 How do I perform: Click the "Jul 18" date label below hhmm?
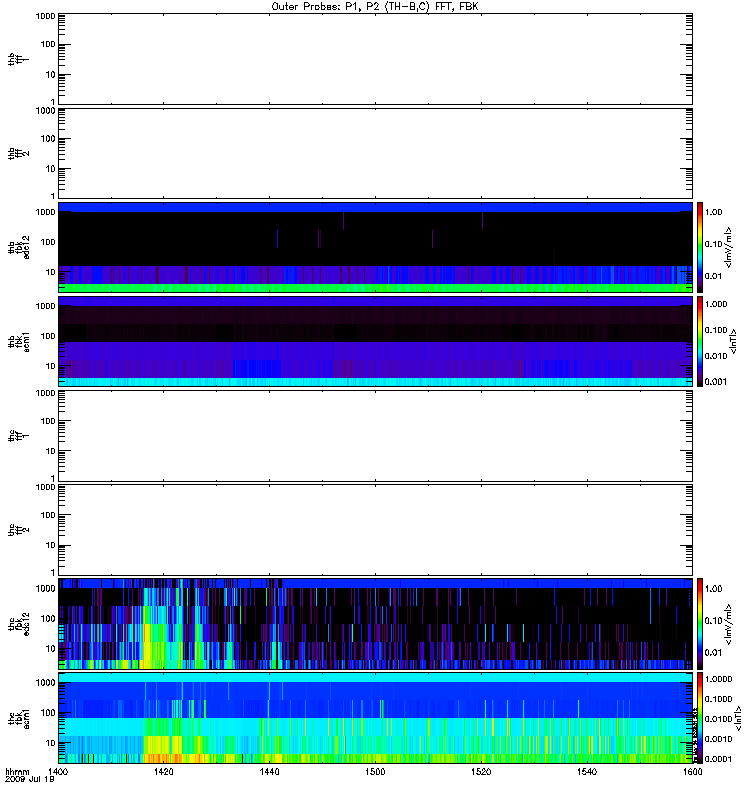[x=42, y=780]
